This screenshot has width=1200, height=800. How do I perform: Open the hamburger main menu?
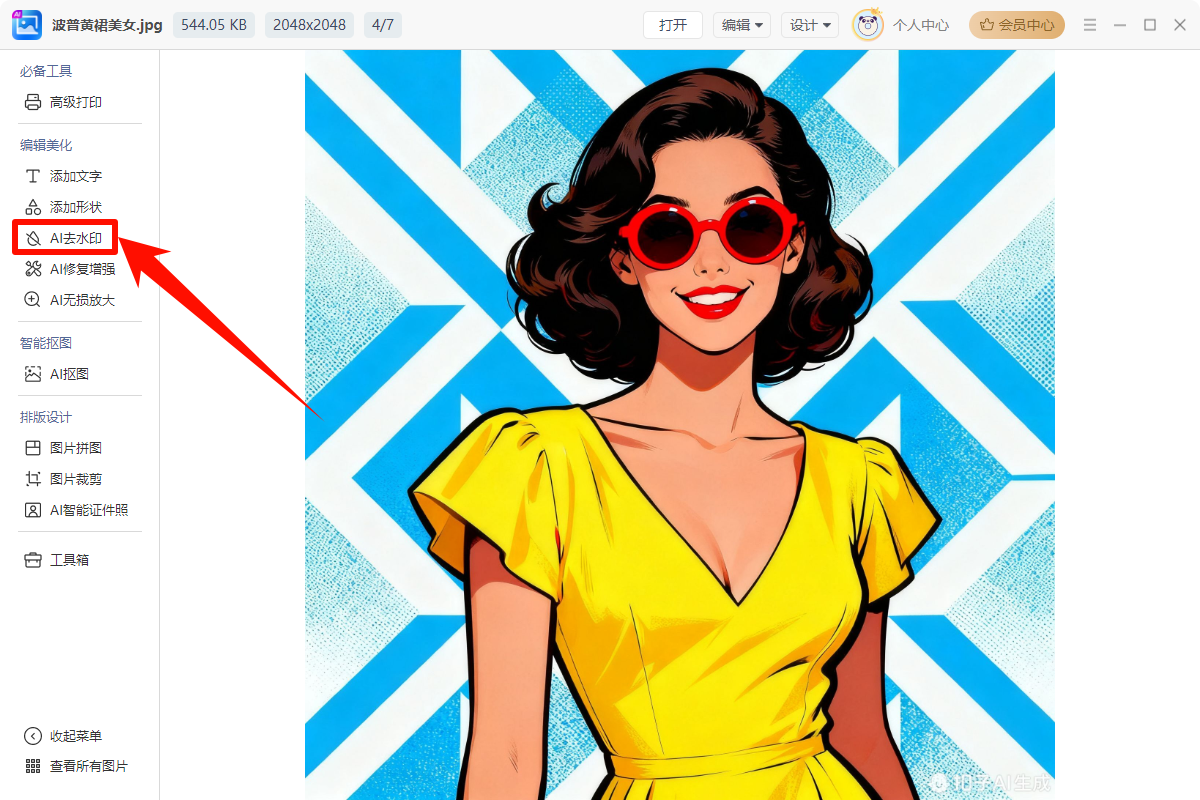coord(1090,25)
